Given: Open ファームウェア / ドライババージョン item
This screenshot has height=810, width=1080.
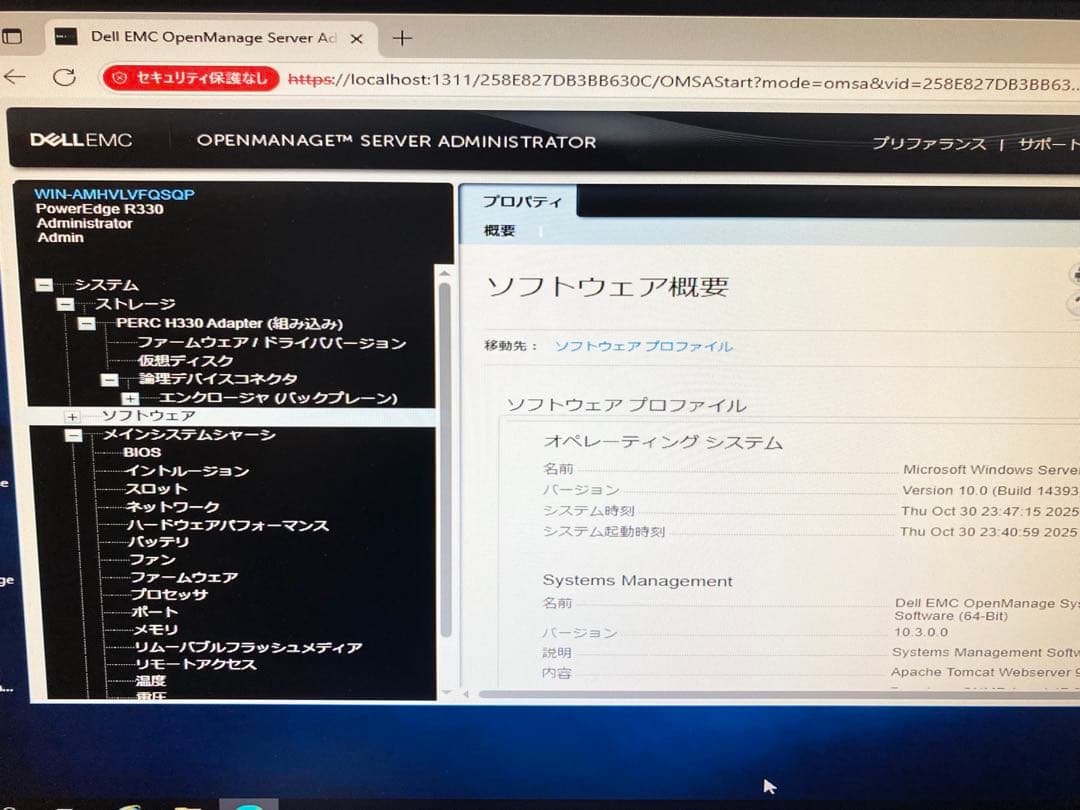Looking at the screenshot, I should coord(272,342).
